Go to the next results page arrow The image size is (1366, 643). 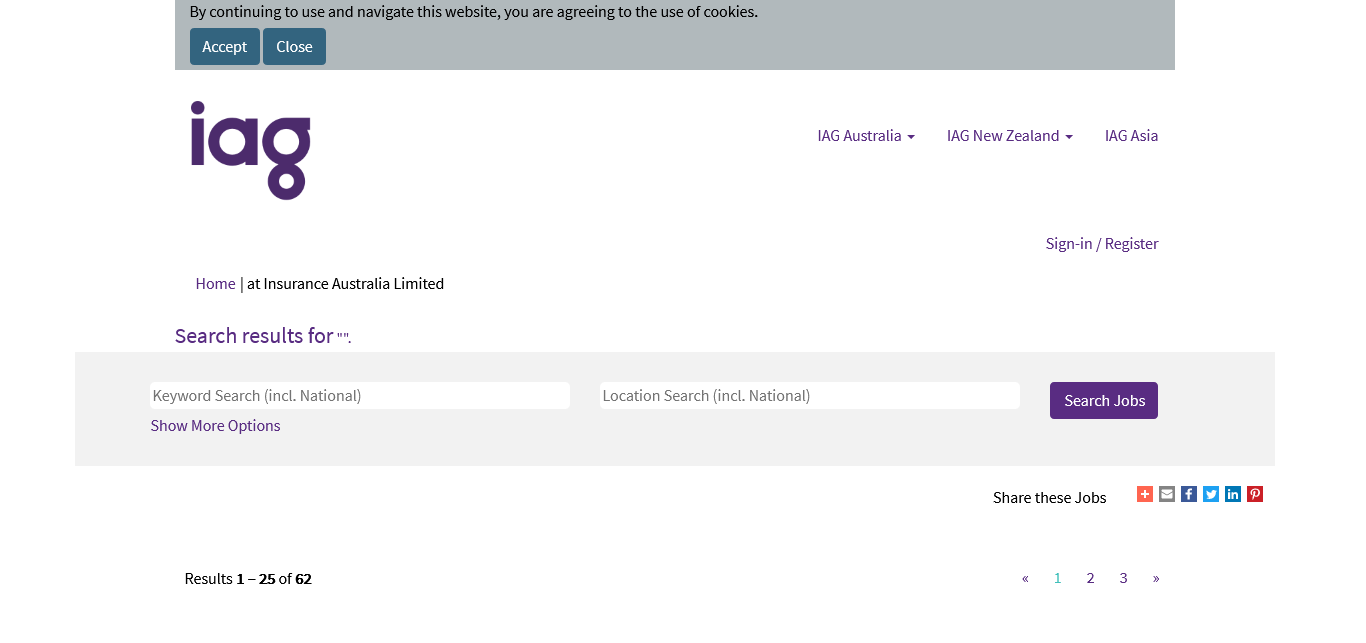pos(1156,578)
